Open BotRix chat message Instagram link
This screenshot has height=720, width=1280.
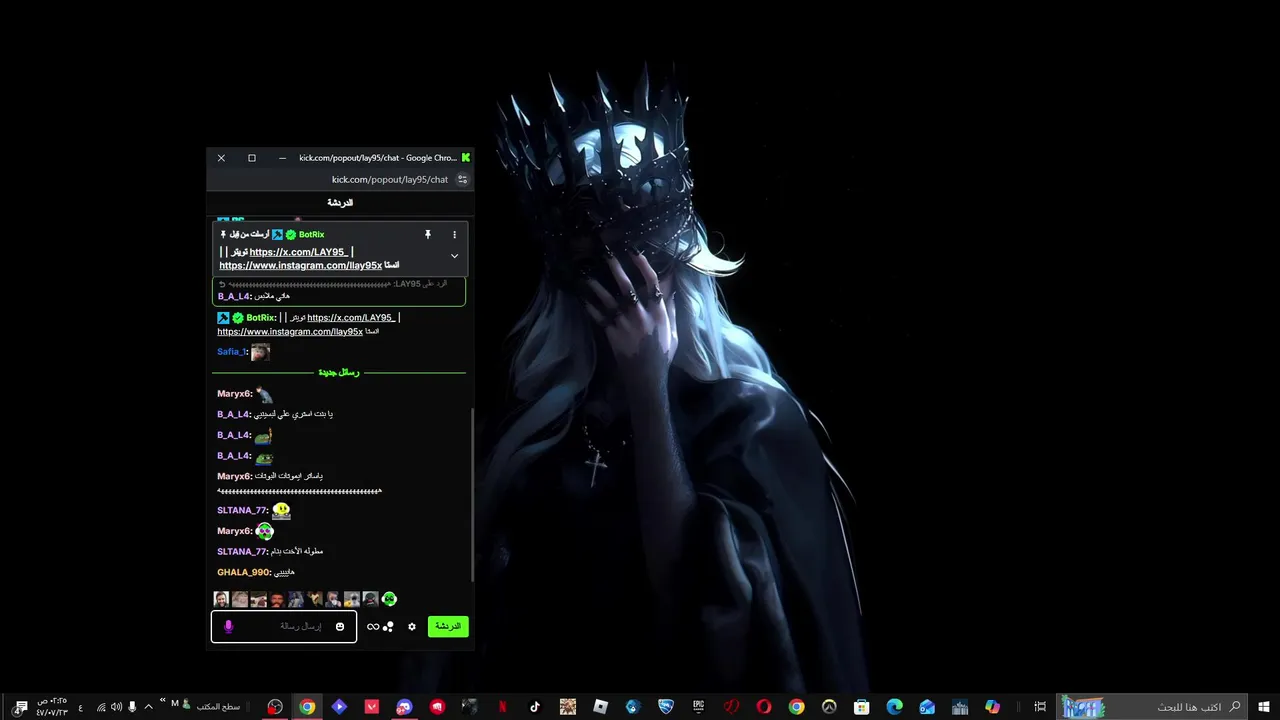click(290, 332)
